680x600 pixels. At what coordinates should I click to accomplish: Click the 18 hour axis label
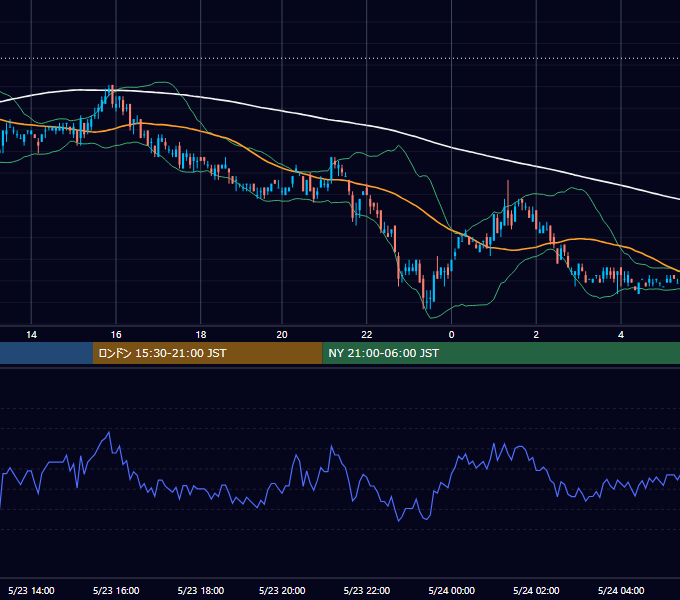point(201,335)
